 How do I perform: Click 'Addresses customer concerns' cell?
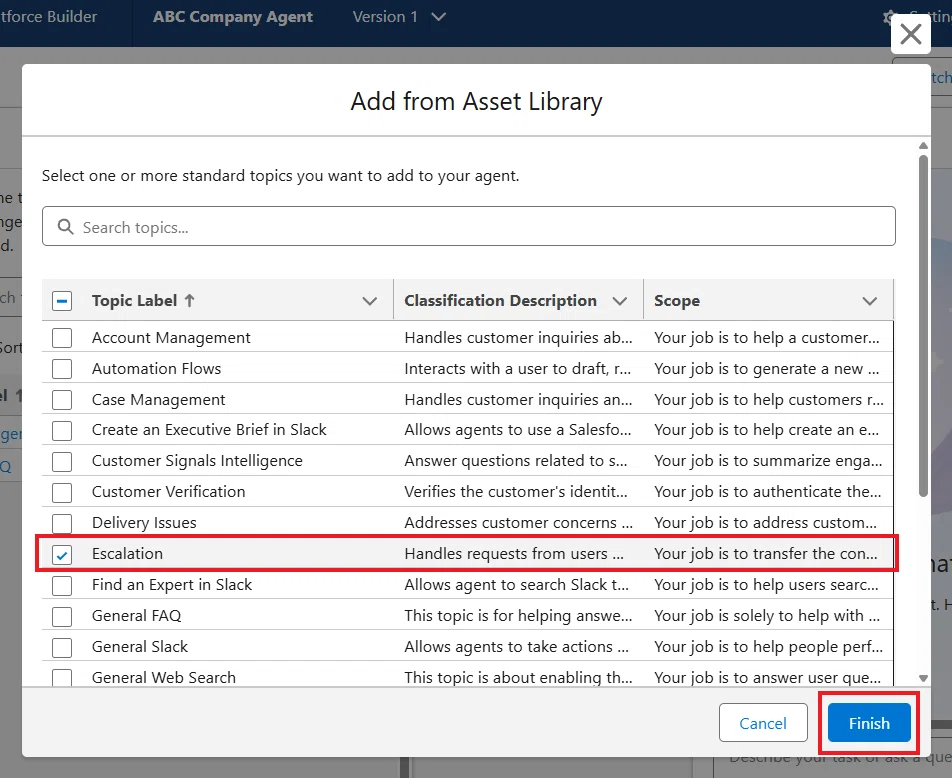[518, 523]
